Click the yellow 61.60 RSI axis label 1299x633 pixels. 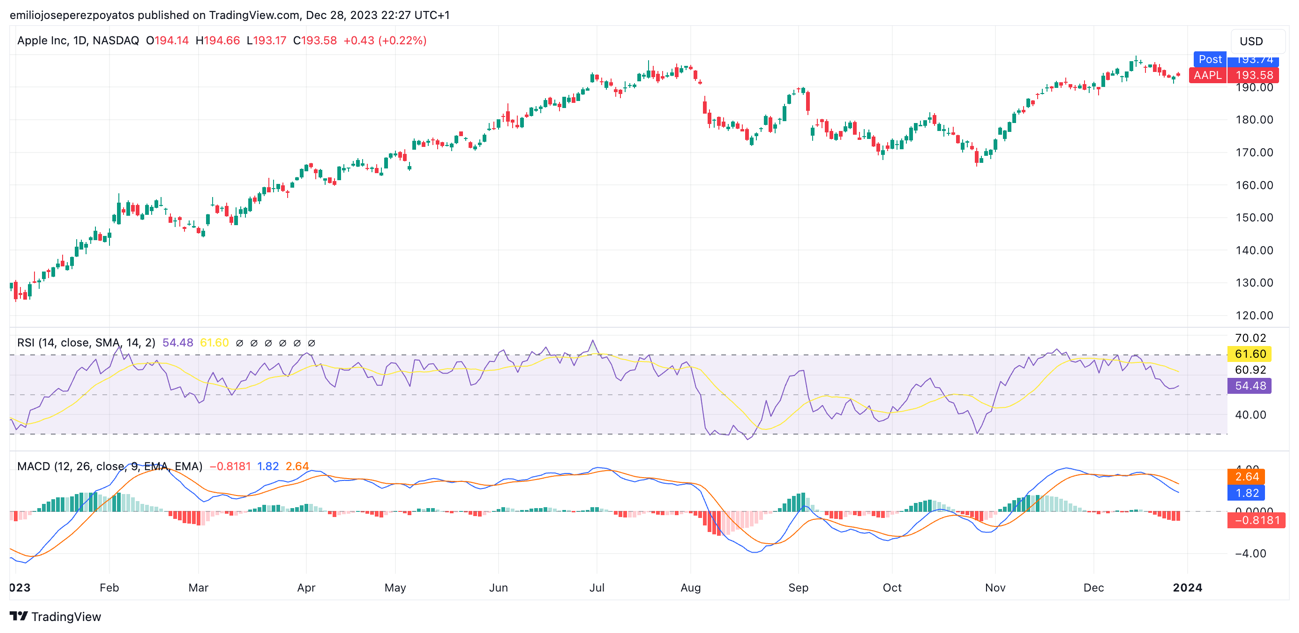[x=1250, y=354]
